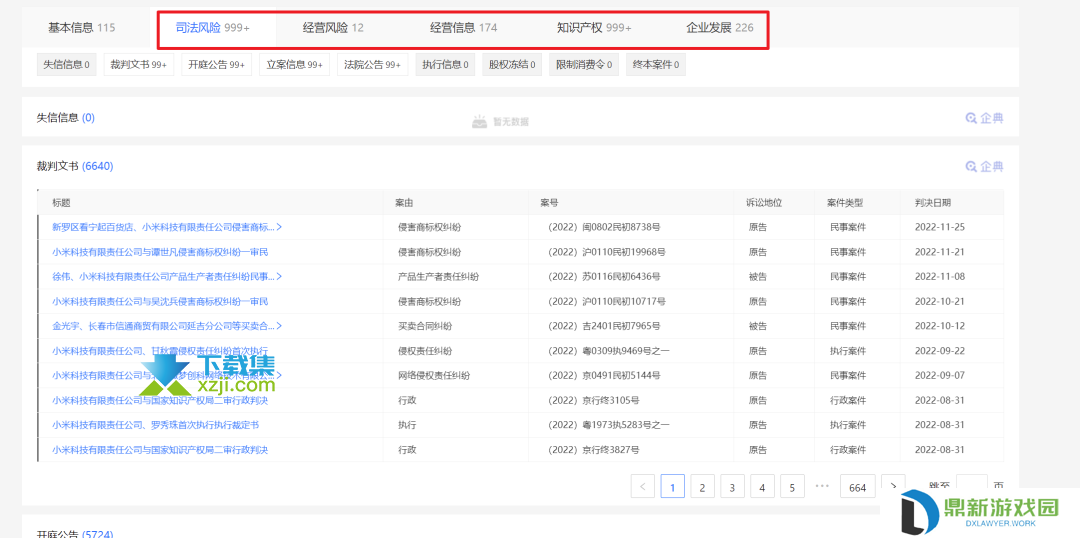Click 企典 icon in 裁判文书 section
The width and height of the screenshot is (1080, 538).
(x=984, y=166)
